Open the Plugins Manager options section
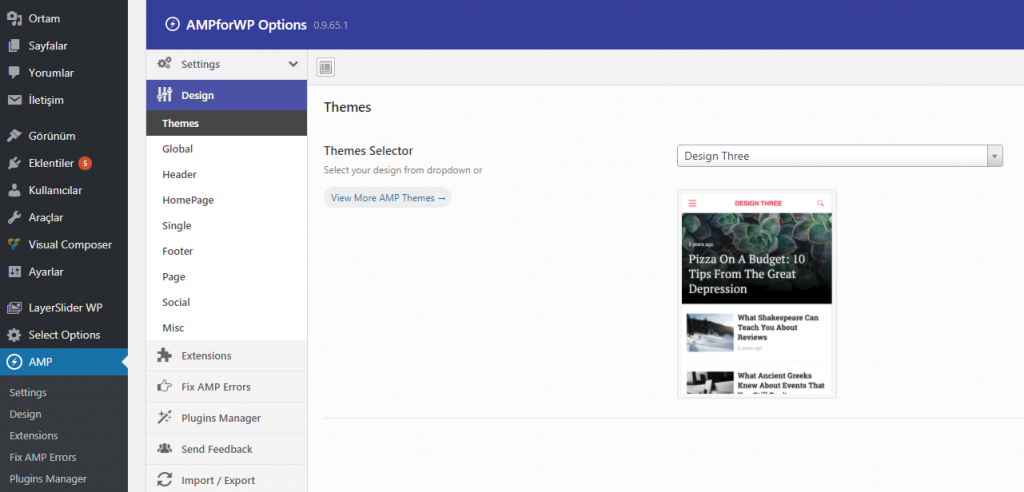This screenshot has width=1024, height=492. tap(227, 418)
